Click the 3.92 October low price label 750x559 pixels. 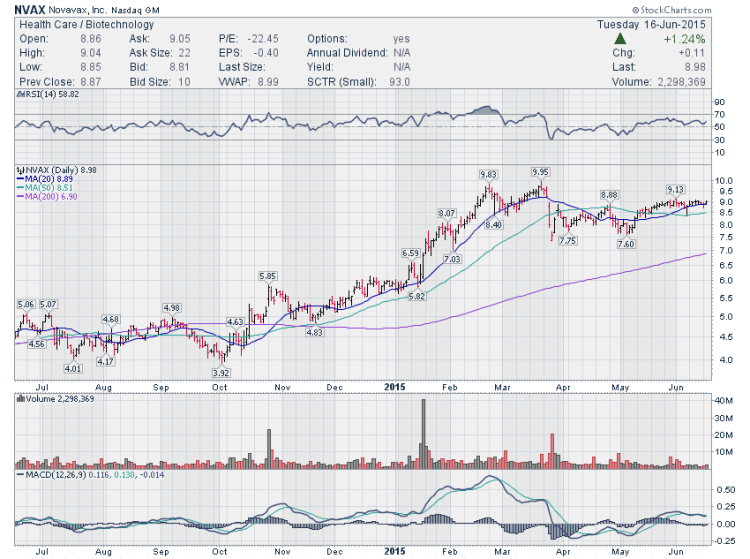pos(221,373)
